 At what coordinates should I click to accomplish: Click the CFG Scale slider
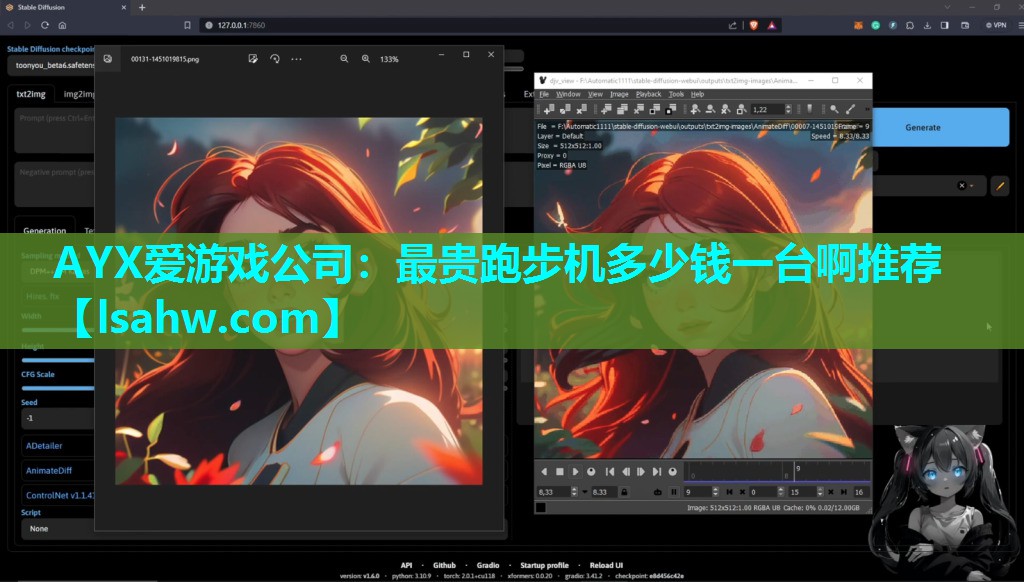(x=57, y=388)
